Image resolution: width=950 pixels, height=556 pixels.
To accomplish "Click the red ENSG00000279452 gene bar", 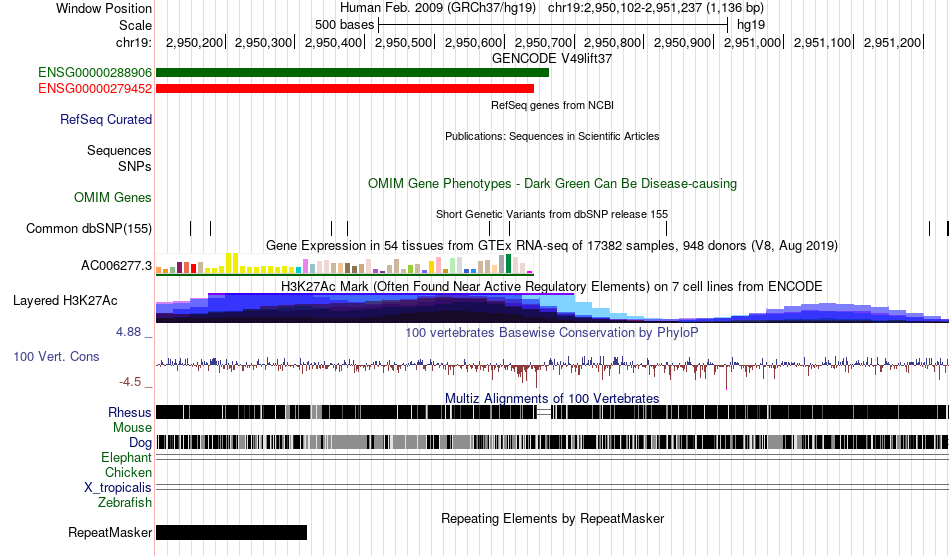I will (345, 88).
